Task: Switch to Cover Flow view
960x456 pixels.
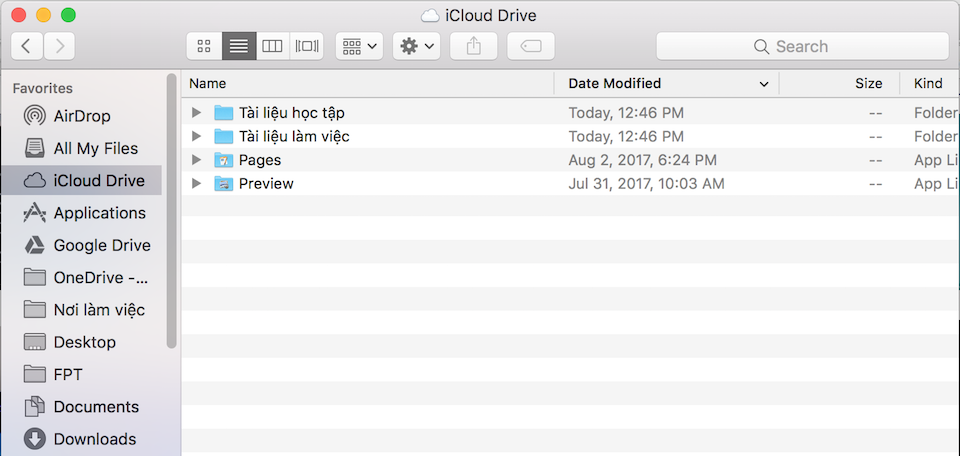Action: pyautogui.click(x=306, y=46)
